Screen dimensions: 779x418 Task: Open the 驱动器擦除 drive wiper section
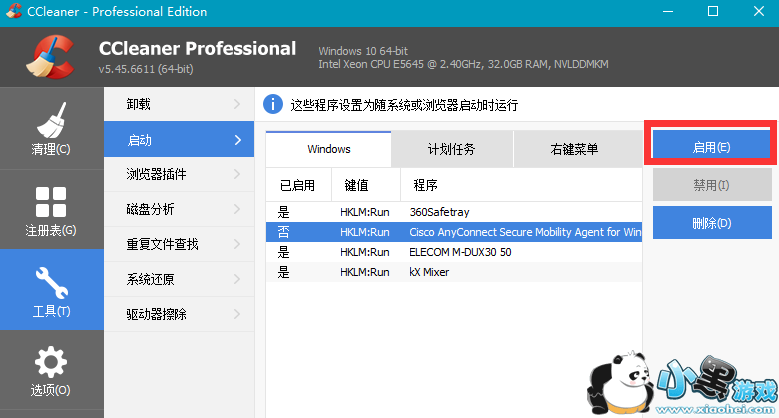pos(179,314)
